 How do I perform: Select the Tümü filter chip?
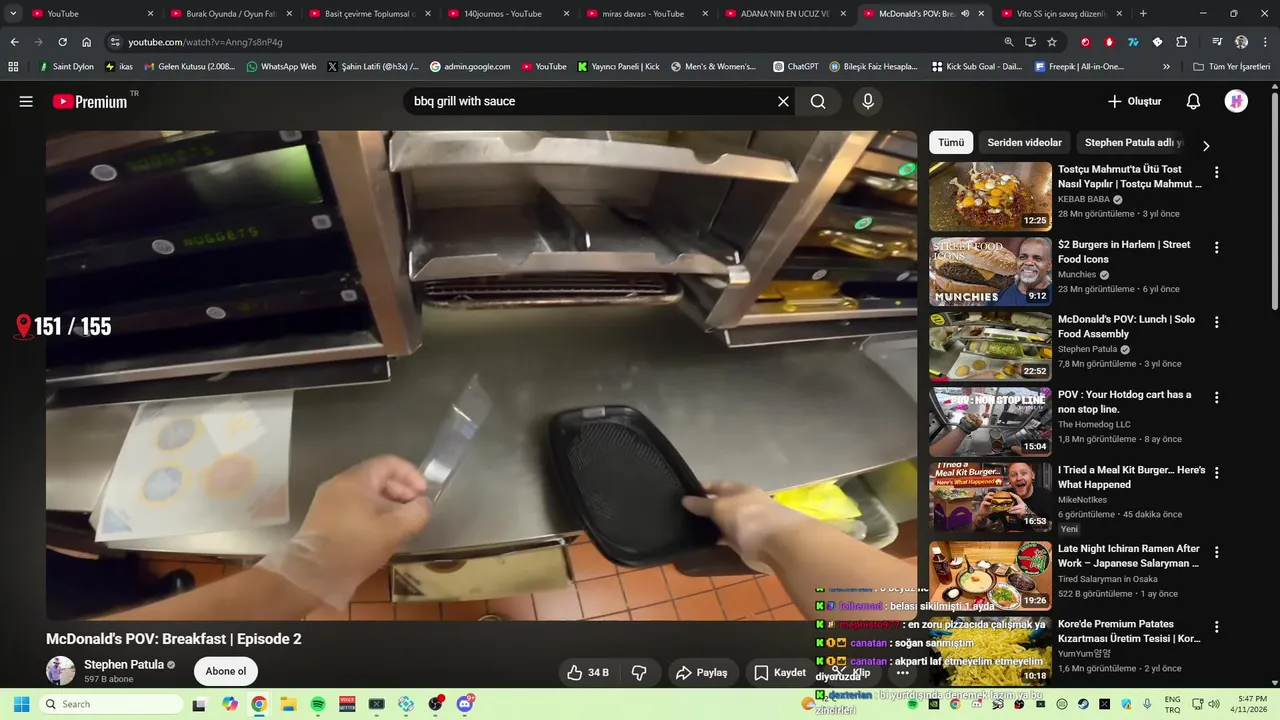pyautogui.click(x=951, y=142)
